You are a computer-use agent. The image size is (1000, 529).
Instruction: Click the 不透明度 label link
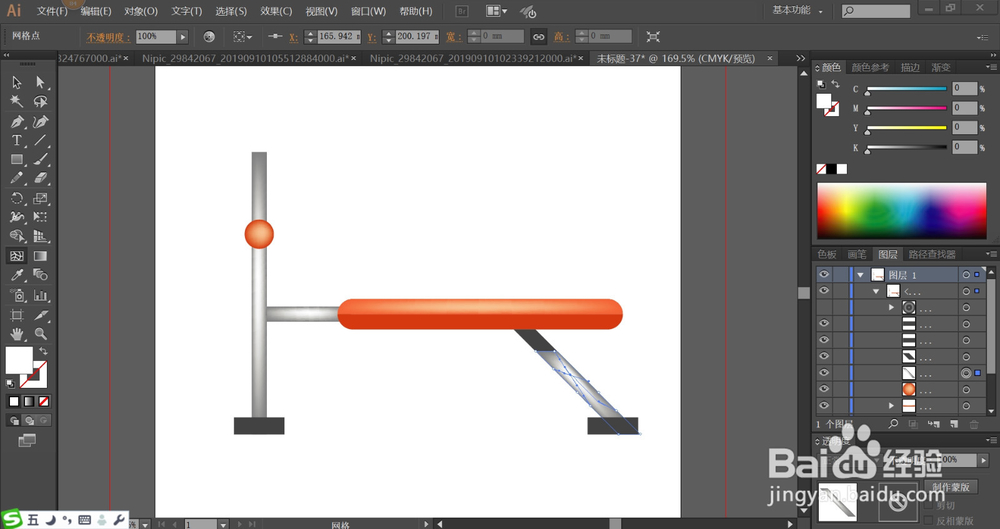(108, 37)
